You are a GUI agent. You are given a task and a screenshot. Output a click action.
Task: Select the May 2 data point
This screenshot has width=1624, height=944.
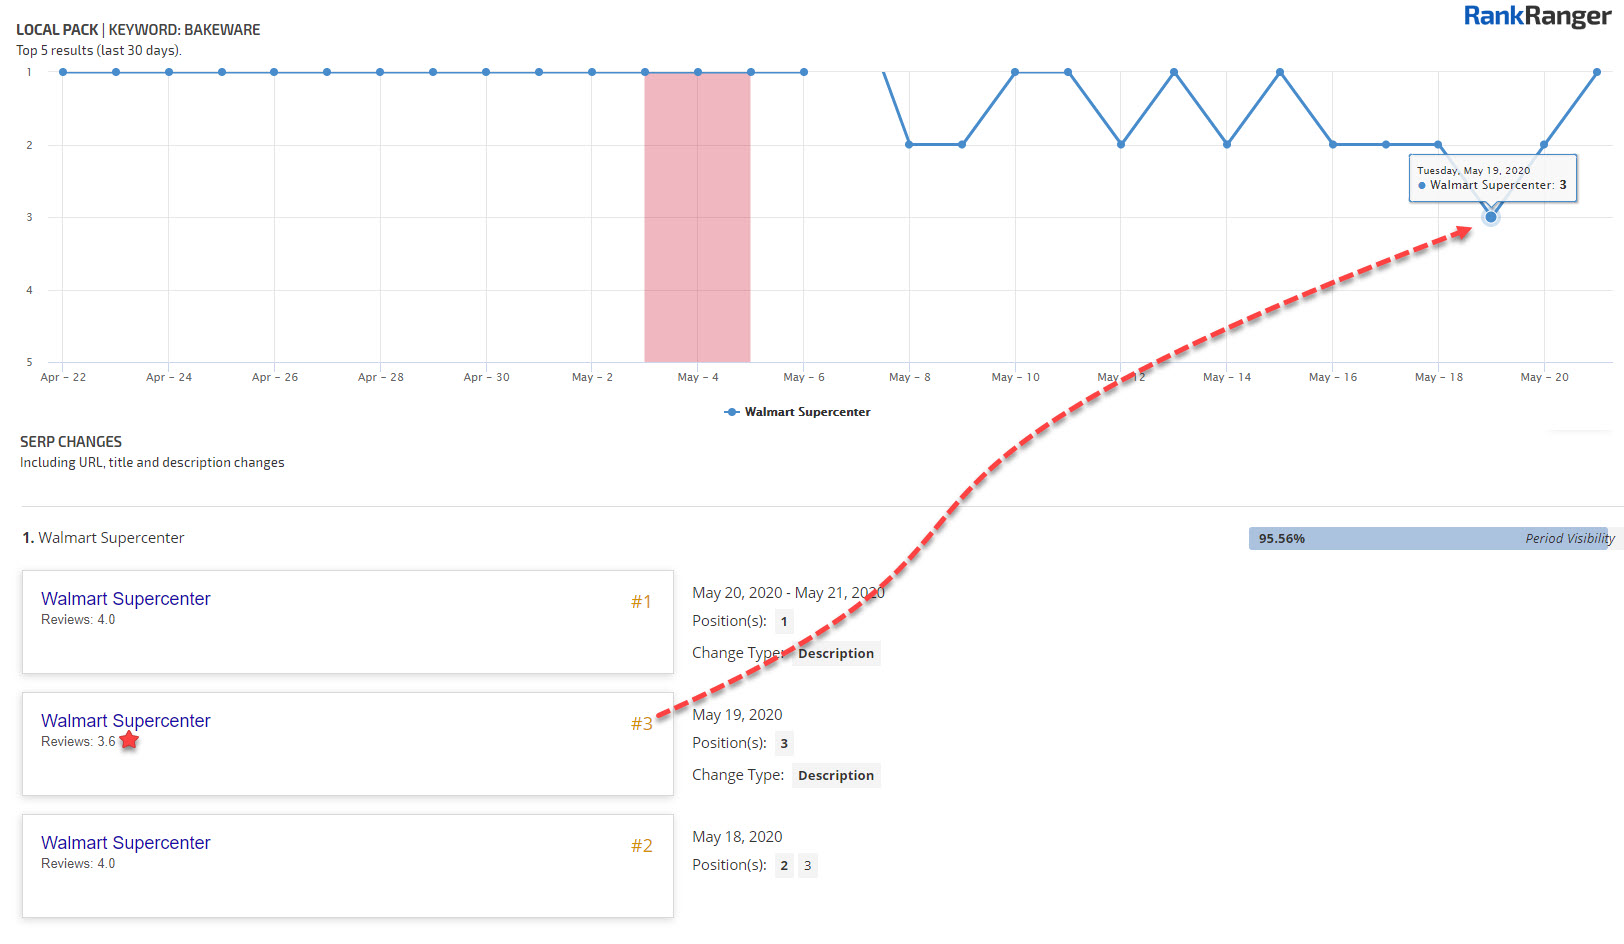tap(592, 72)
